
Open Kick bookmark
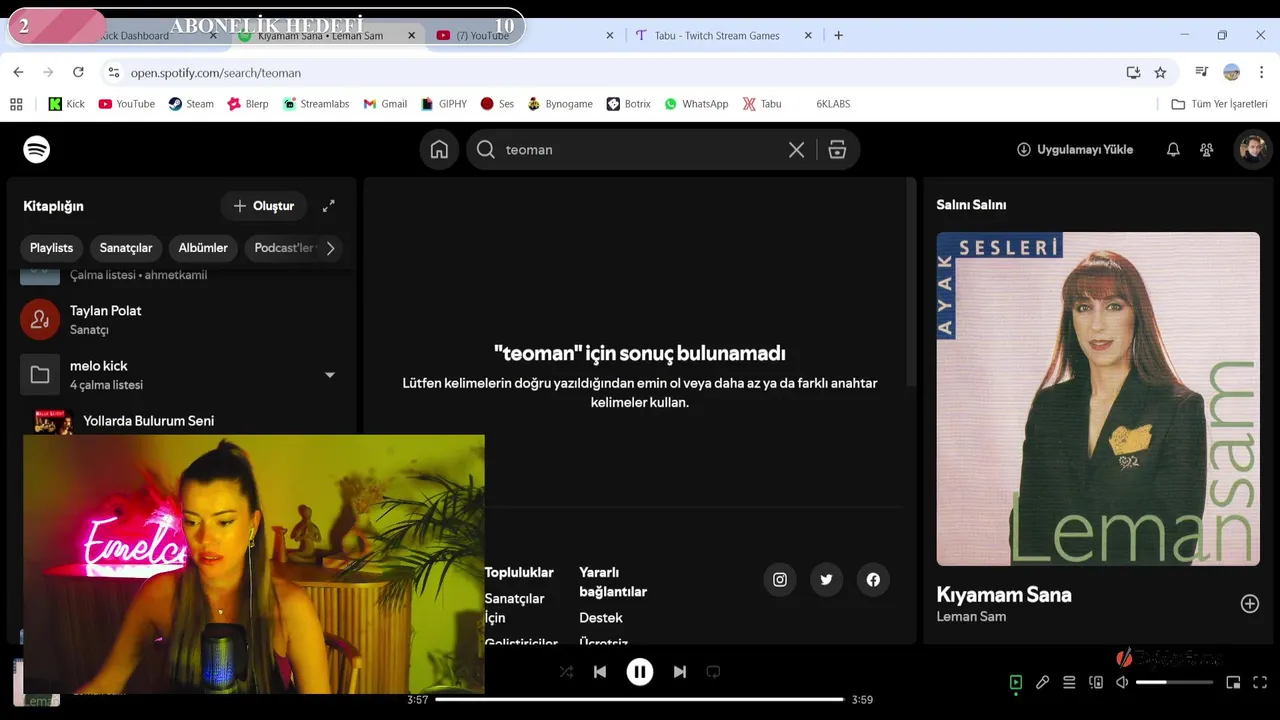click(66, 104)
